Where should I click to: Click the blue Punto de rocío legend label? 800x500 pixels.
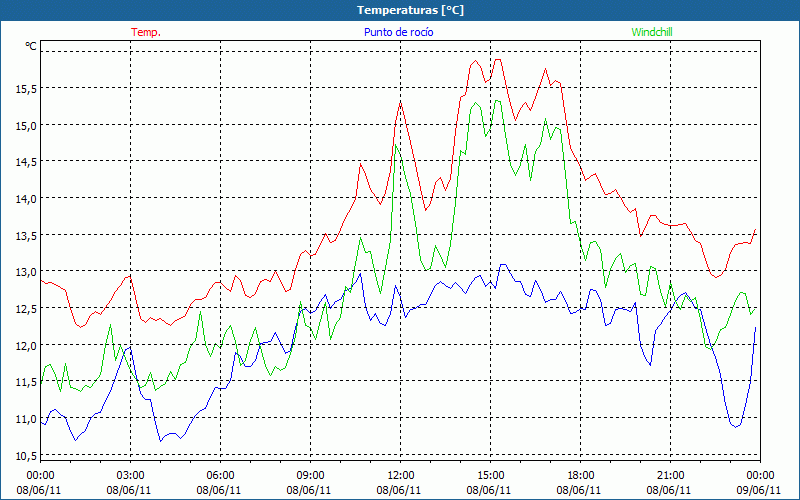click(x=398, y=32)
